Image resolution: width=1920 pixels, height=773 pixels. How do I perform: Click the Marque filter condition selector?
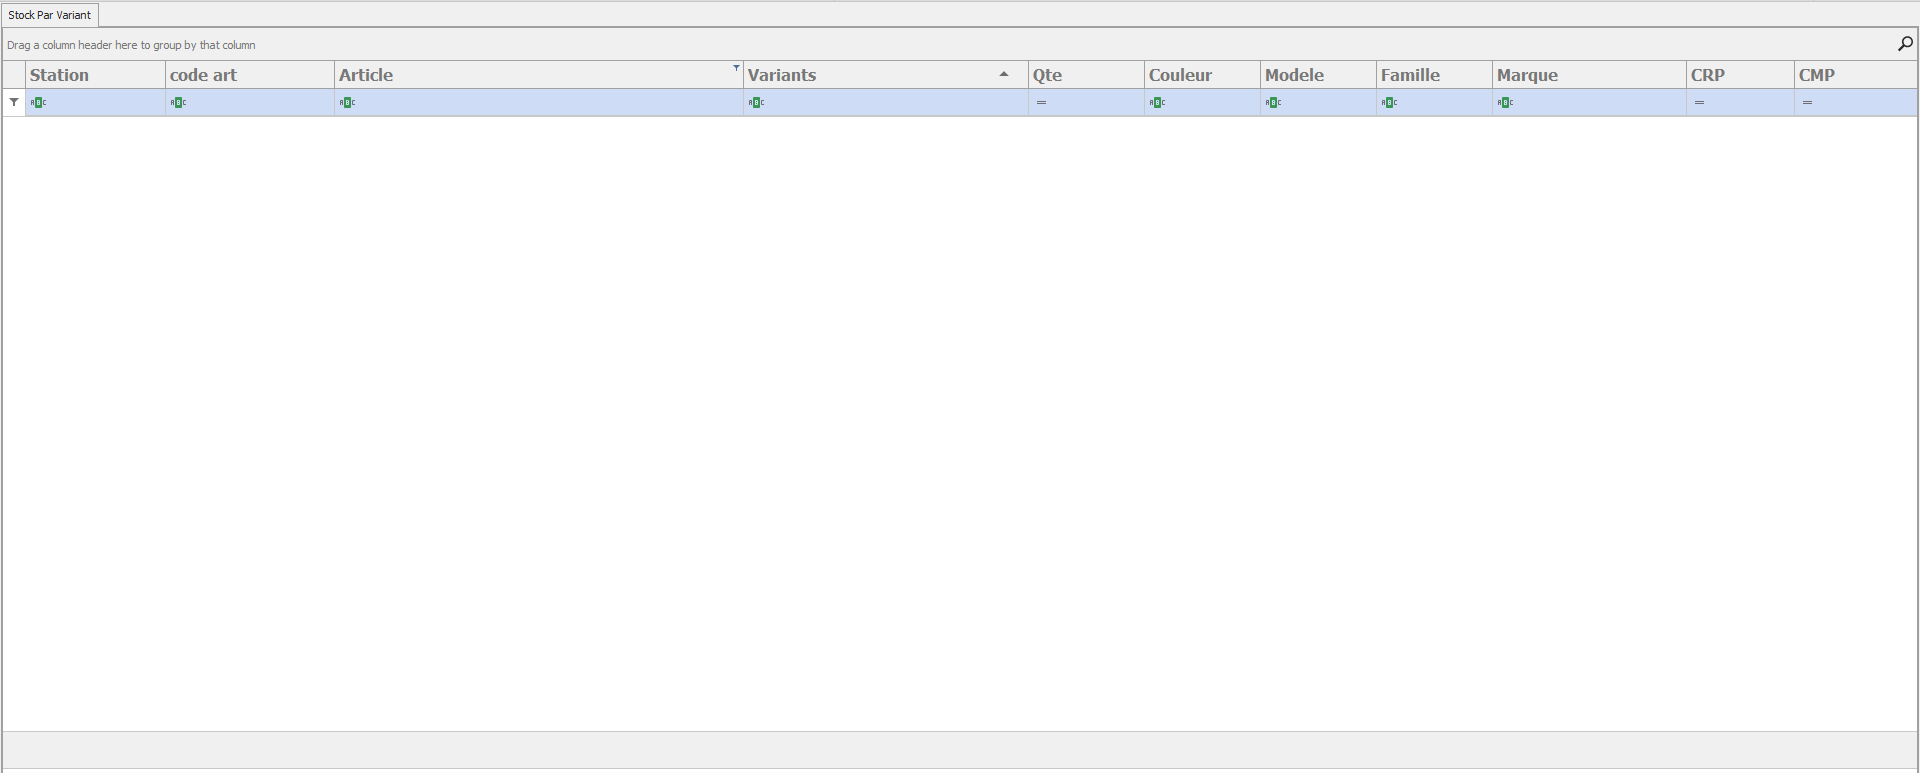1505,102
